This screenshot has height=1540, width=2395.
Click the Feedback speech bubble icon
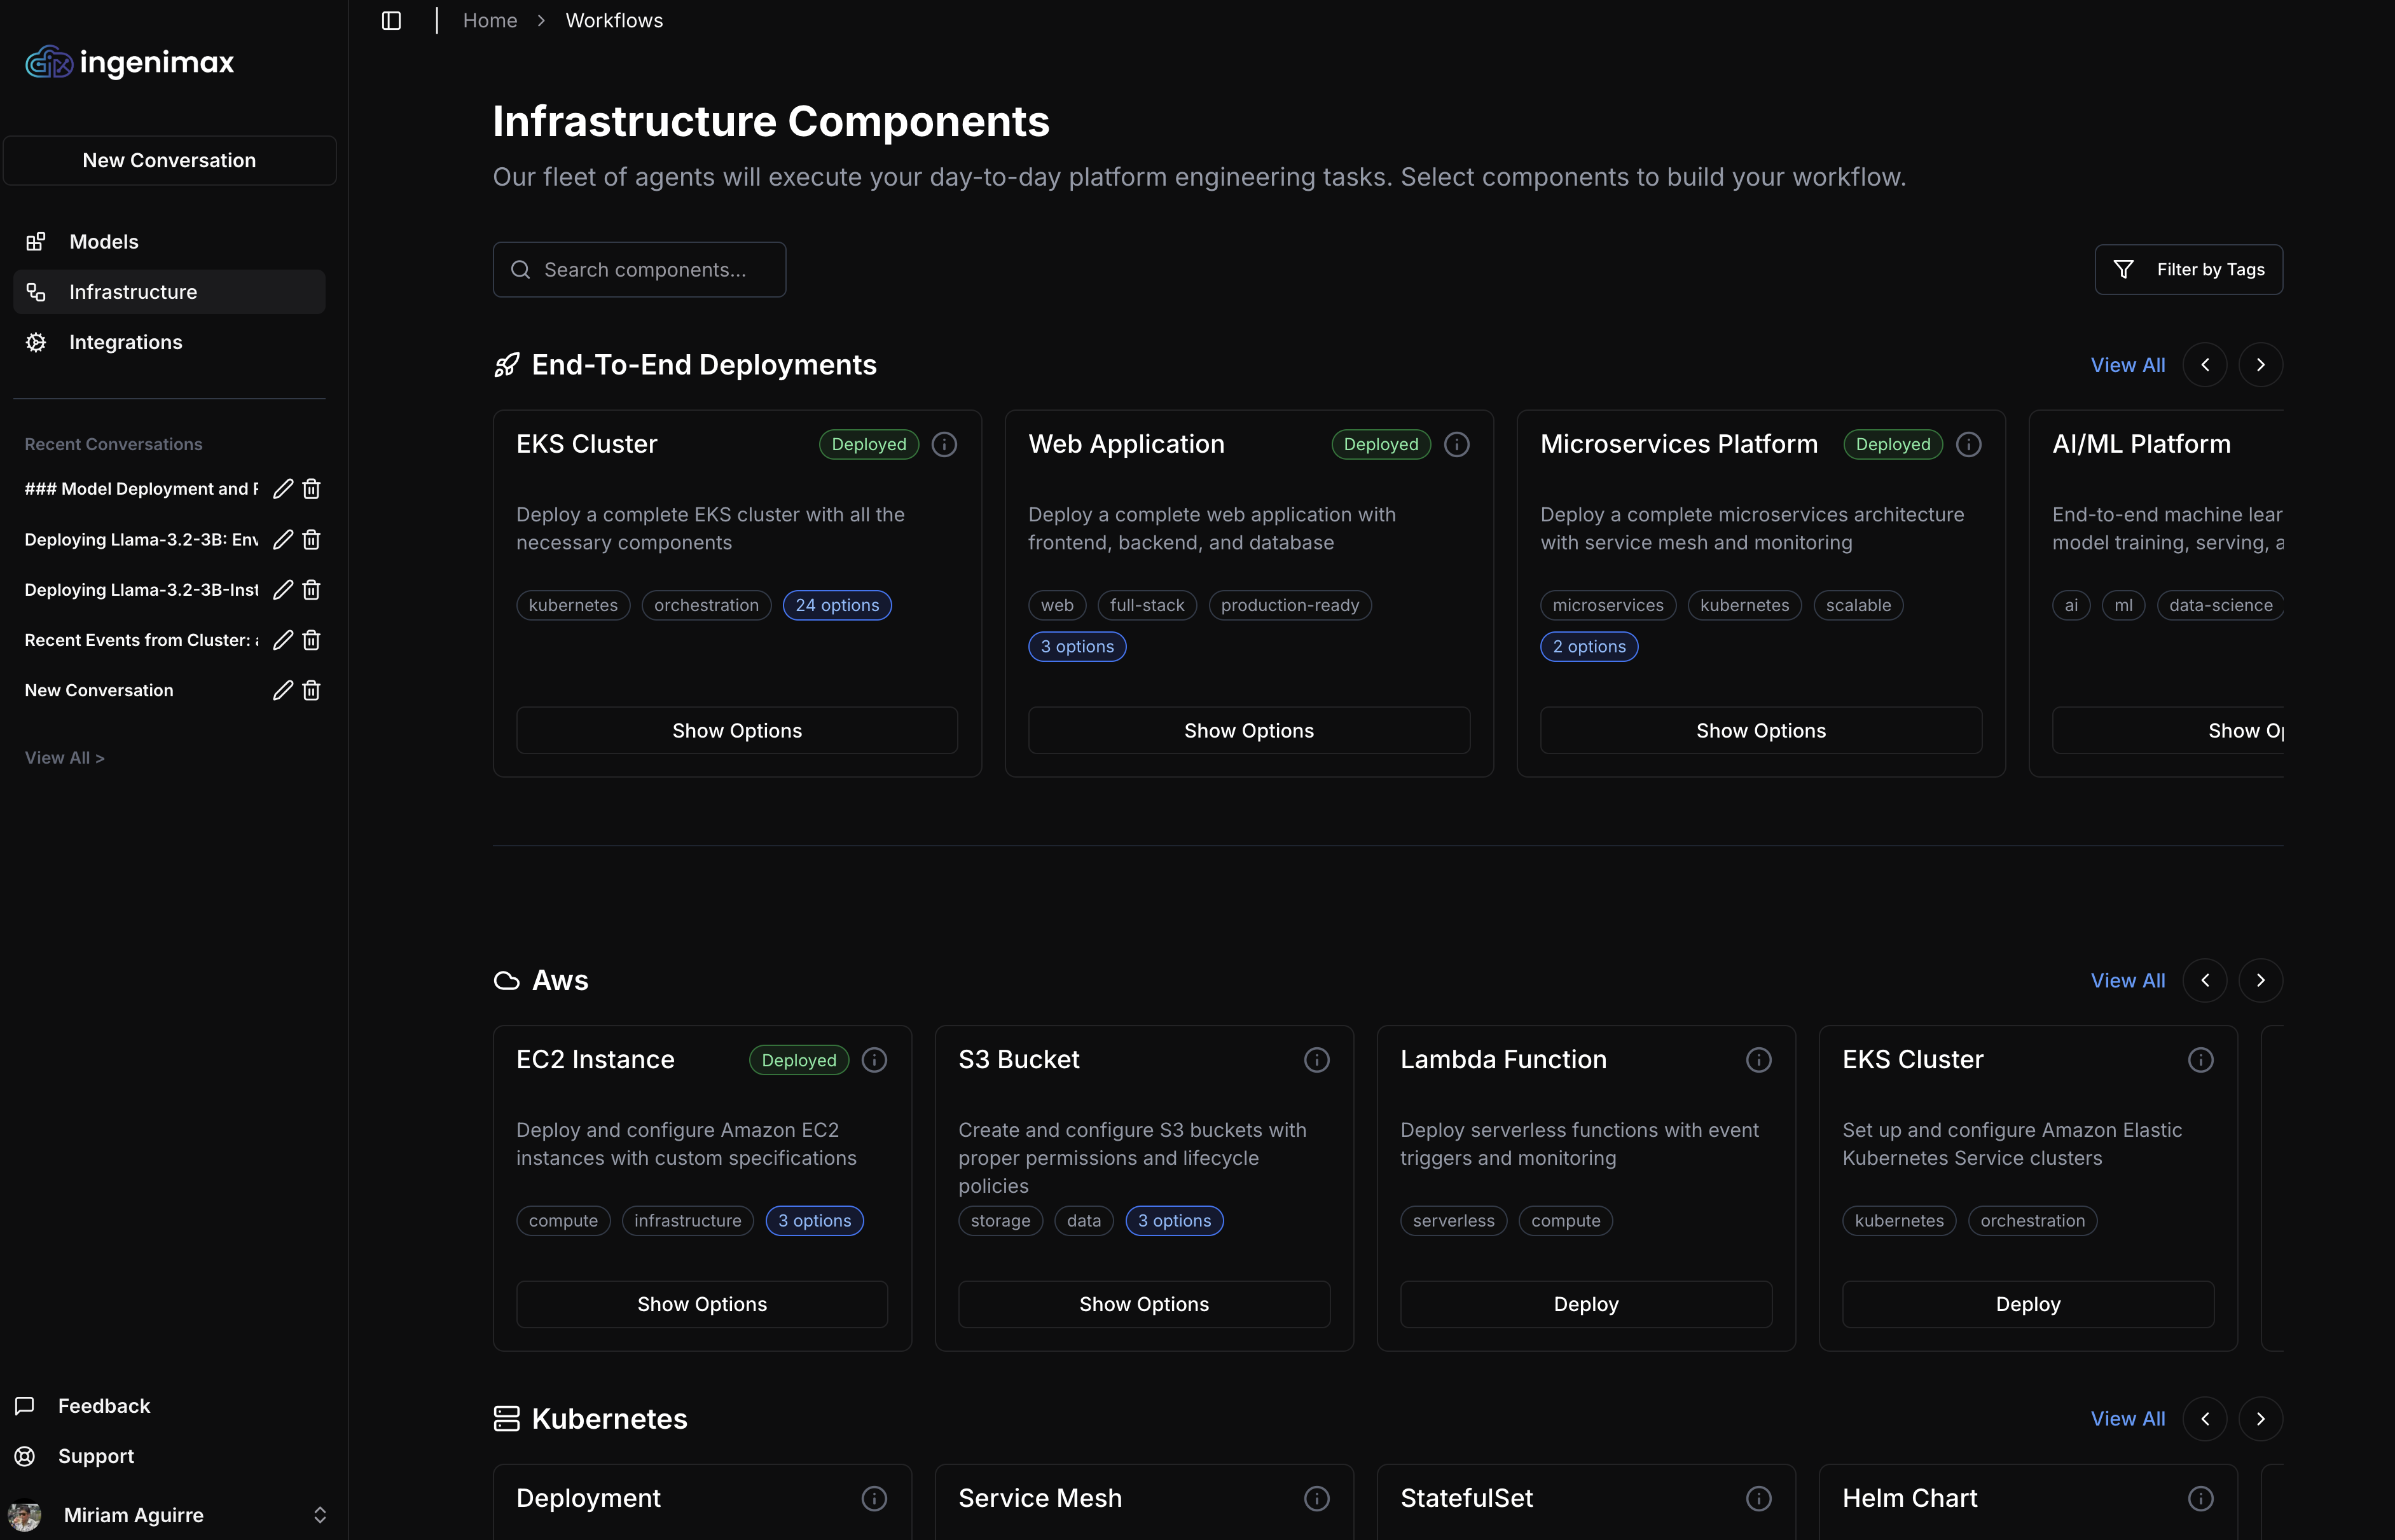click(x=25, y=1405)
